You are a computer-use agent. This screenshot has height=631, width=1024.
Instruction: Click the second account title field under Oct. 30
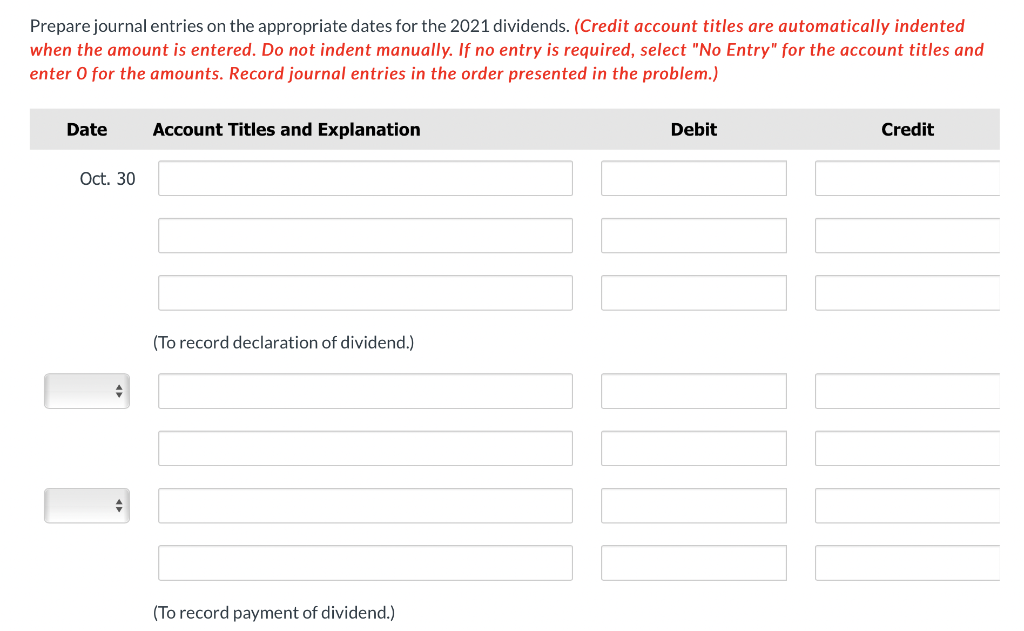pos(365,235)
